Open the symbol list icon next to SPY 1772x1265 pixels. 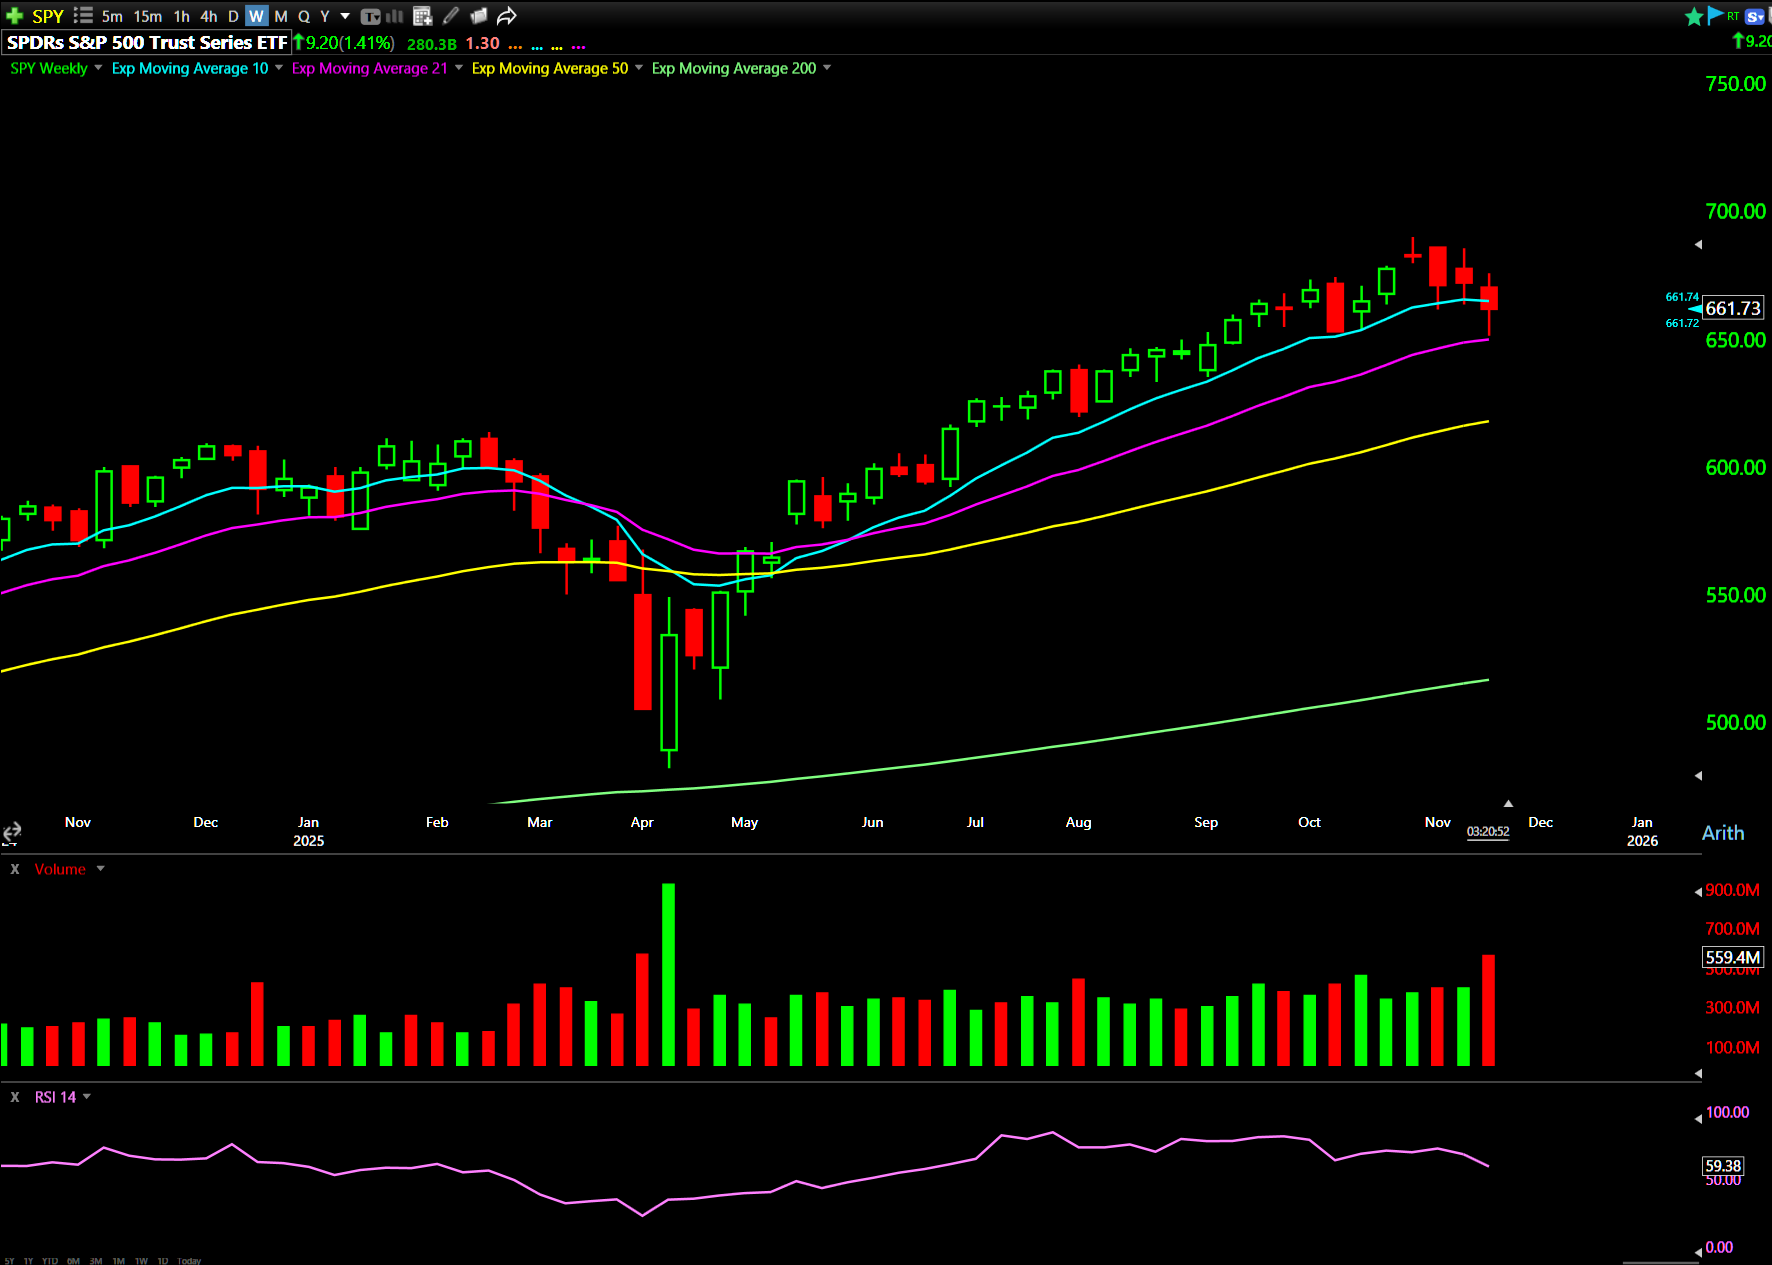tap(83, 16)
